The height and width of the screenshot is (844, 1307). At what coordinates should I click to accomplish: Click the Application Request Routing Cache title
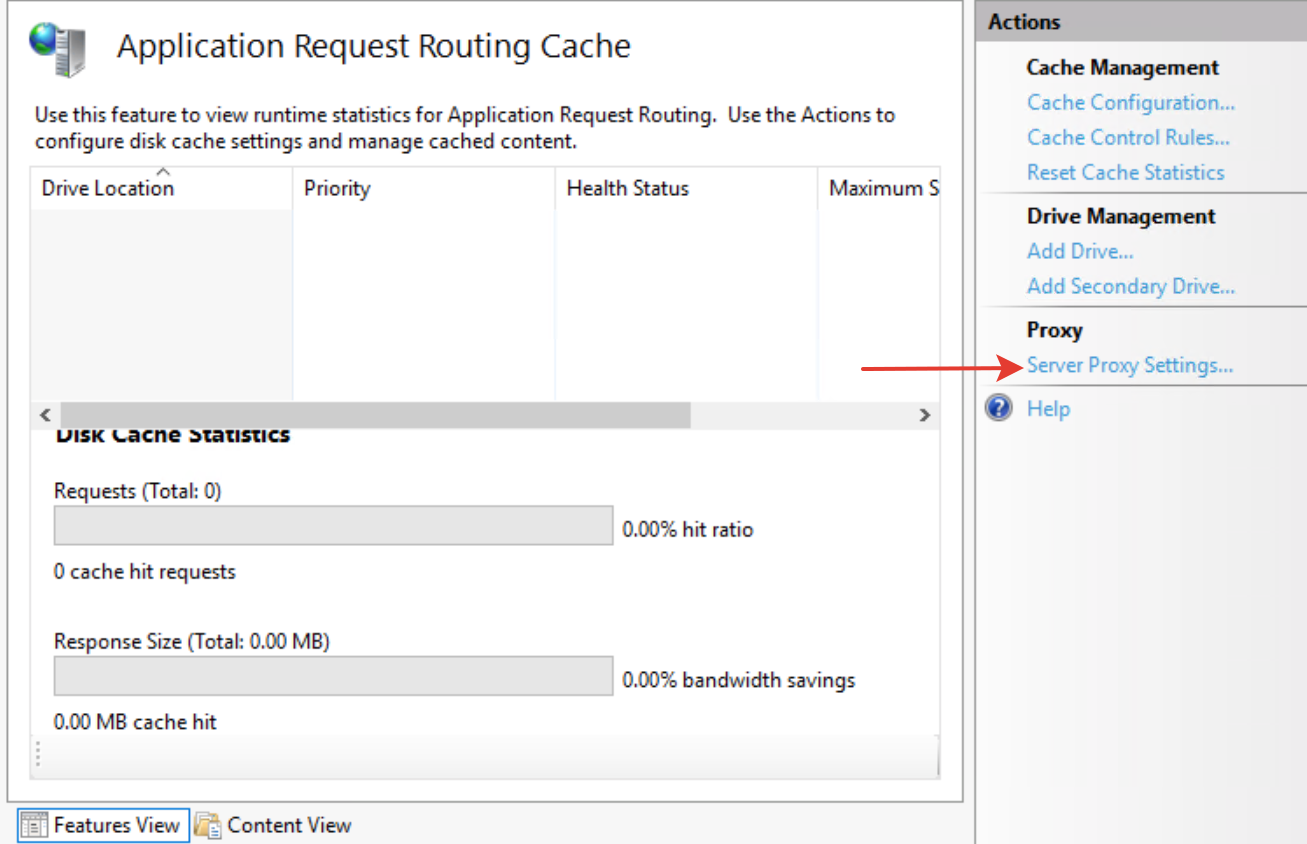(x=374, y=46)
